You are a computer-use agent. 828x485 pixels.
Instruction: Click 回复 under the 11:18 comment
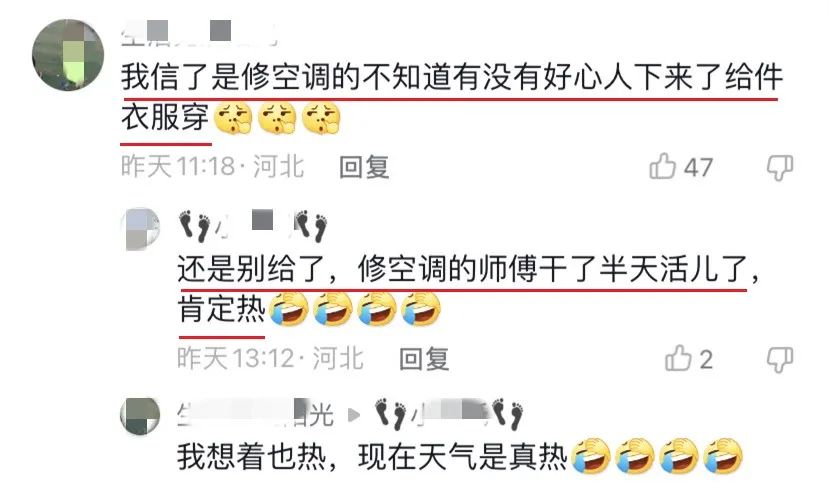click(364, 167)
